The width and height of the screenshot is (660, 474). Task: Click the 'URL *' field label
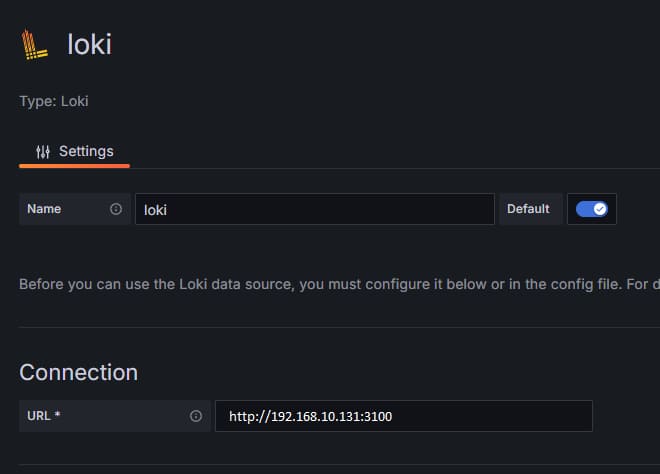click(x=44, y=416)
